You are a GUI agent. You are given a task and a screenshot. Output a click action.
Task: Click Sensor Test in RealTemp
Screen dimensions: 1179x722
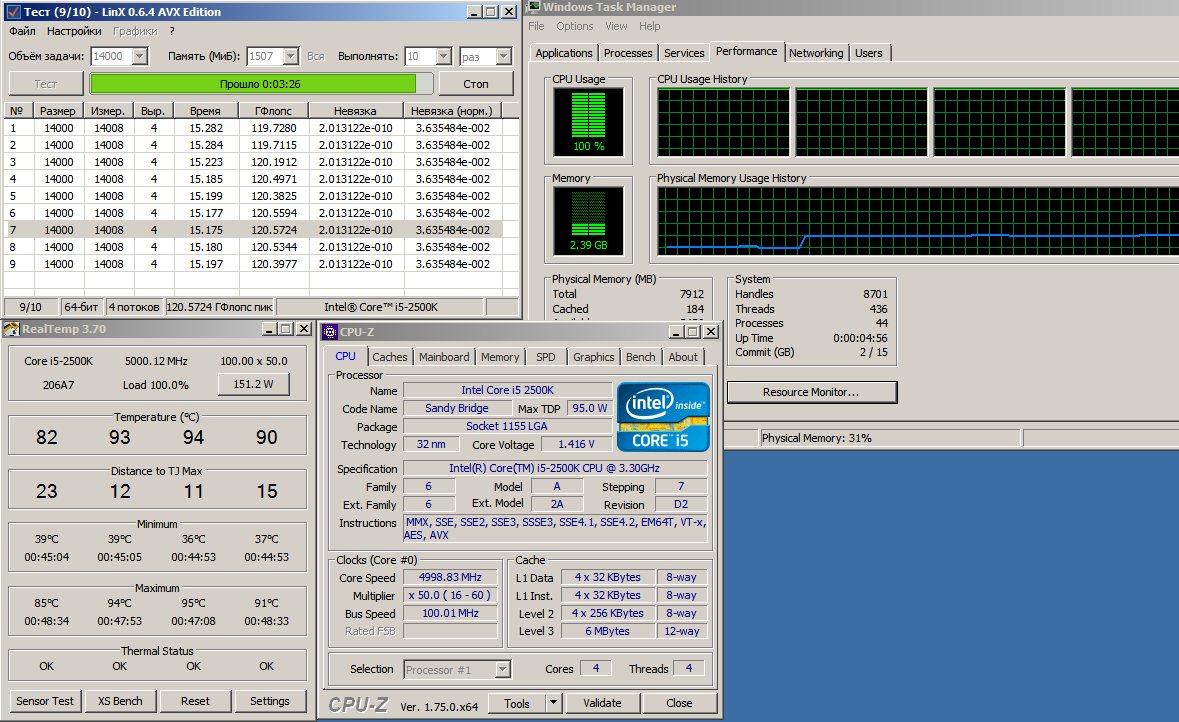[x=45, y=701]
